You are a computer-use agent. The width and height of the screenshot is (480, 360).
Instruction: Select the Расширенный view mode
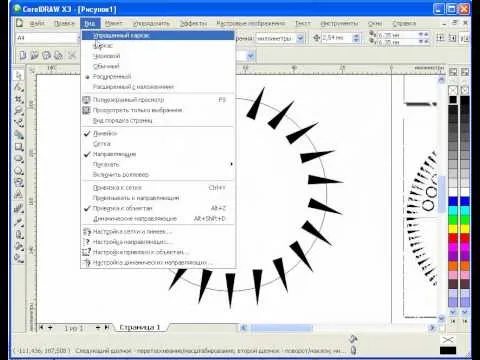click(x=158, y=76)
